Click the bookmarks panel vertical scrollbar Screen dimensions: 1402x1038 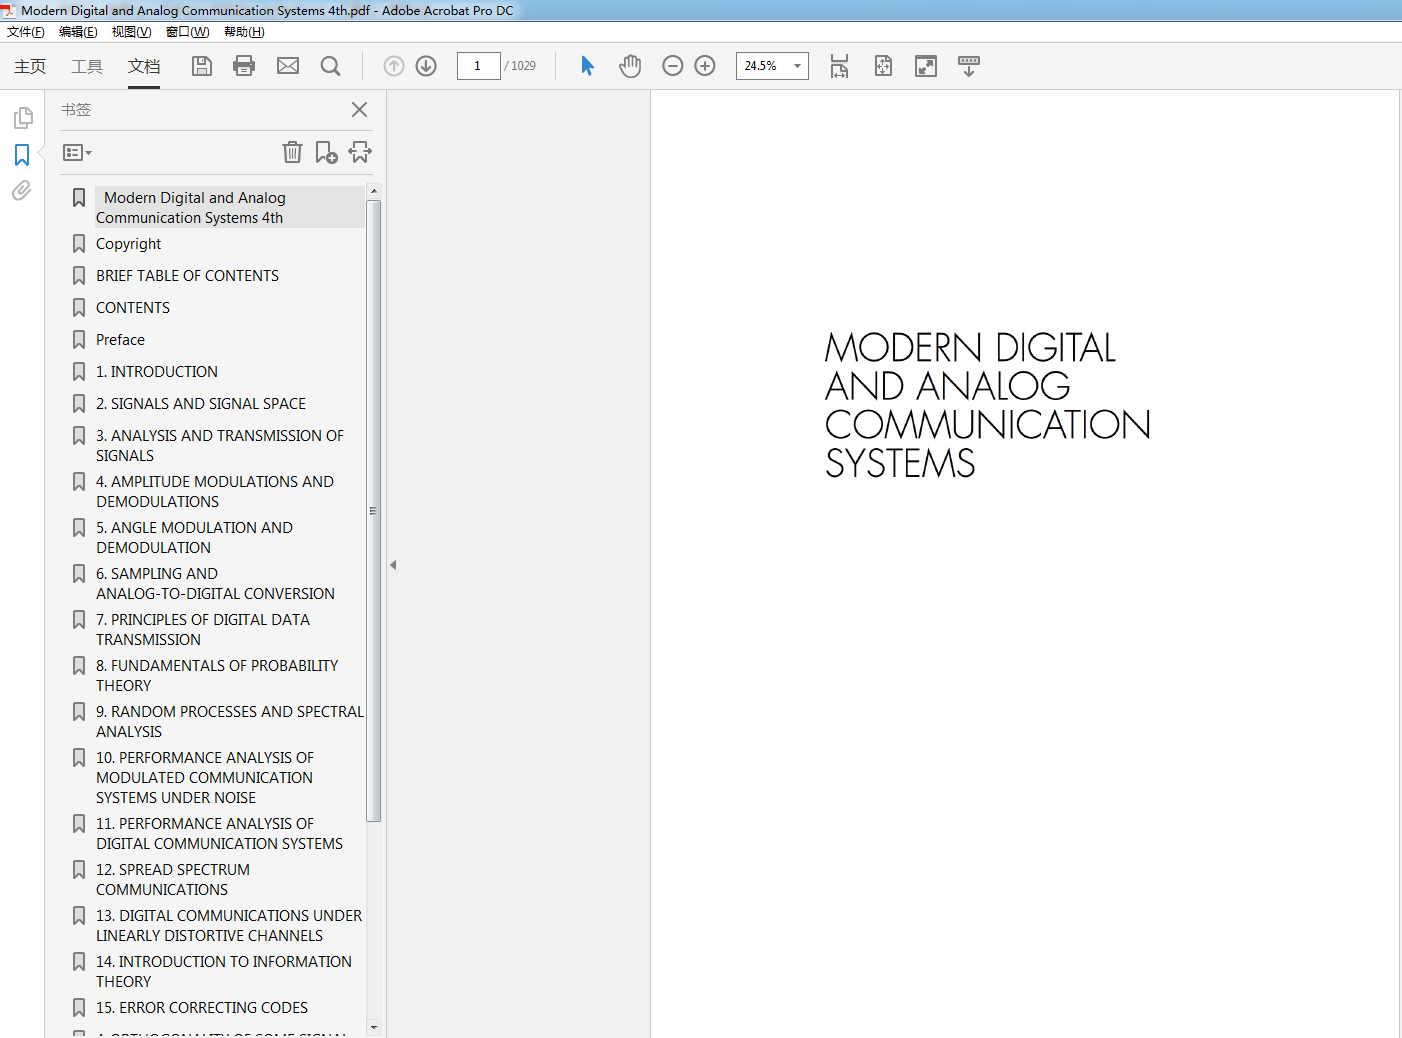374,510
